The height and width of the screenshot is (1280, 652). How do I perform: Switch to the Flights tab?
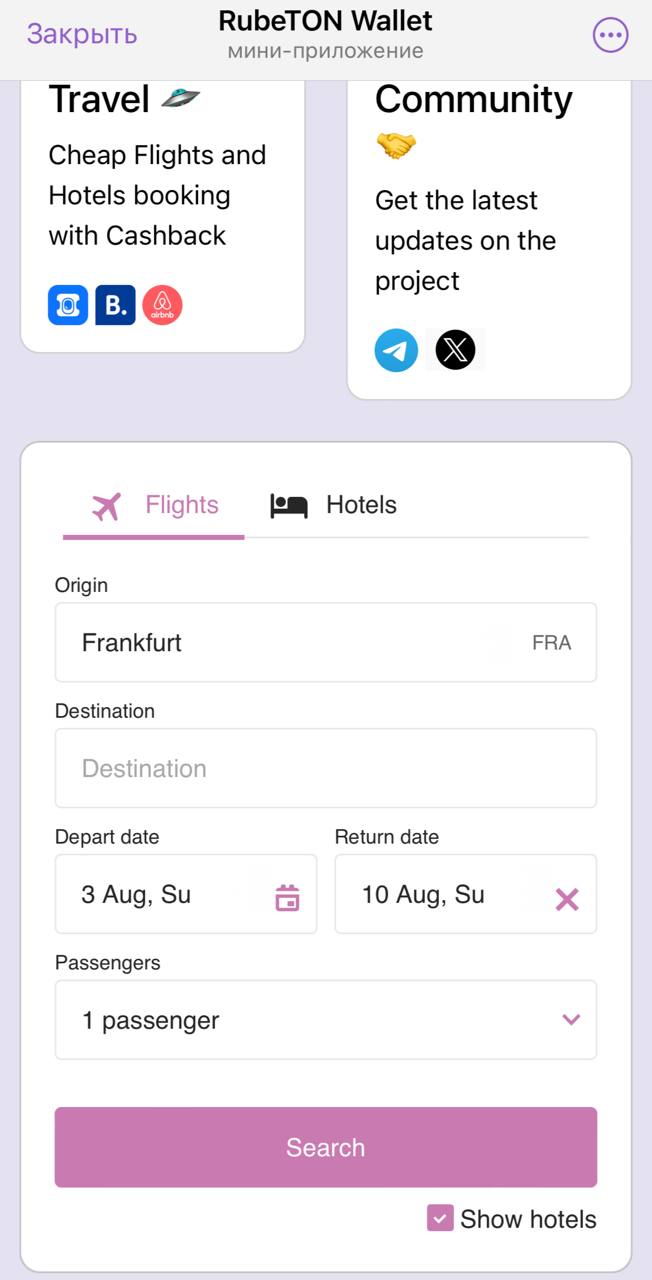[154, 506]
